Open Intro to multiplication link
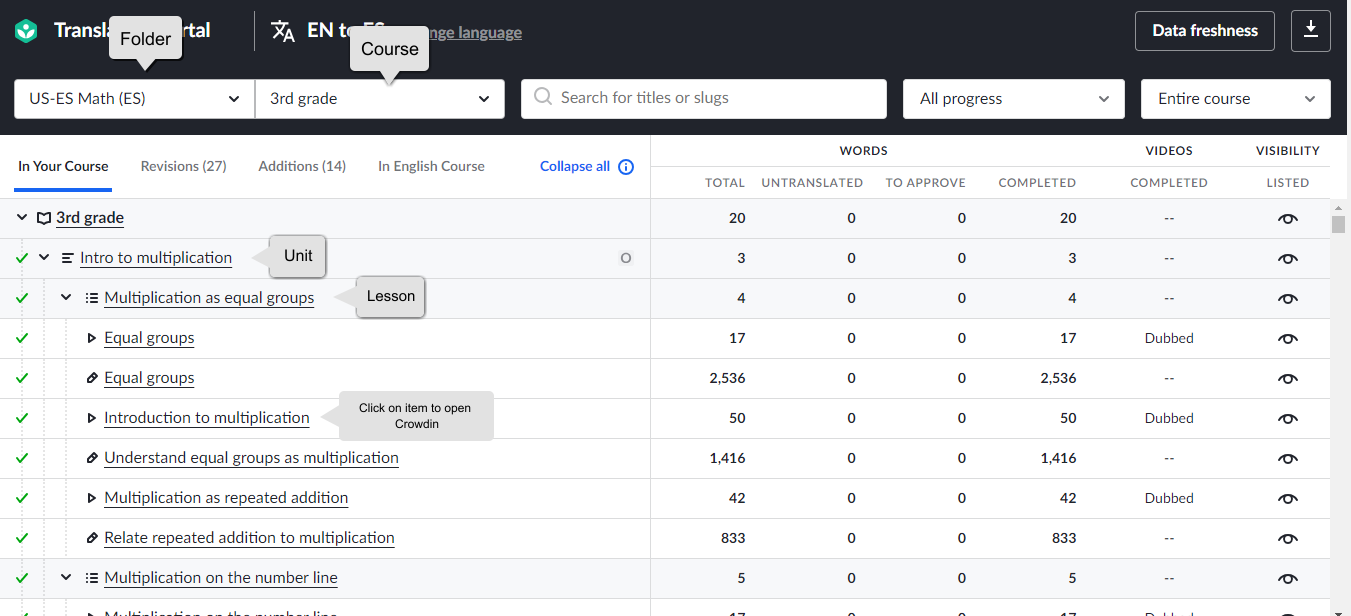The image size is (1351, 616). pos(156,258)
